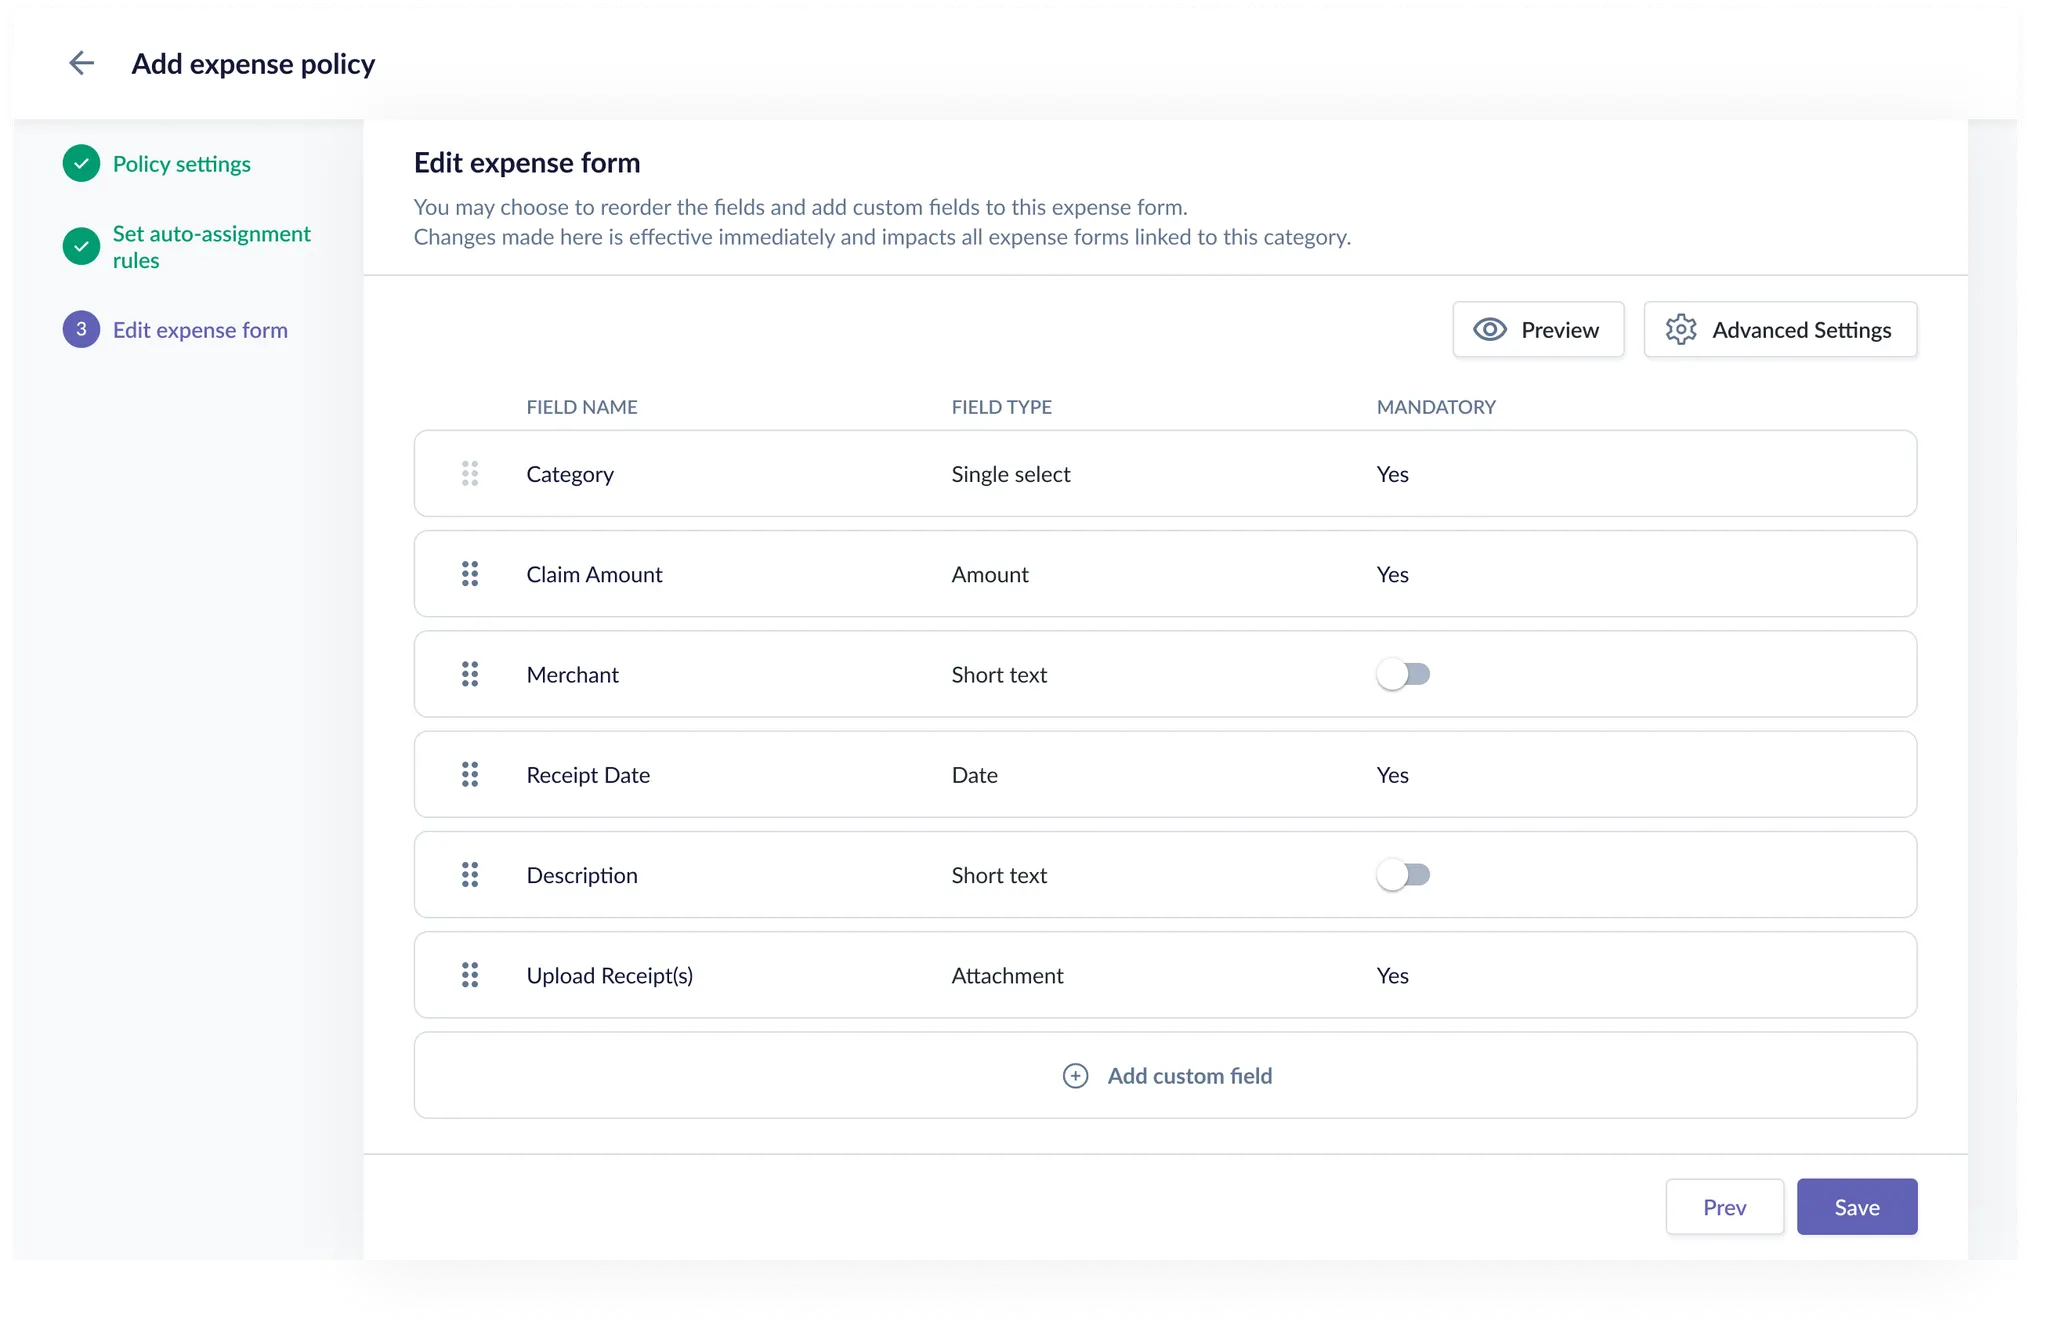The width and height of the screenshot is (2048, 1340).
Task: Click Add custom field text
Action: click(1189, 1076)
